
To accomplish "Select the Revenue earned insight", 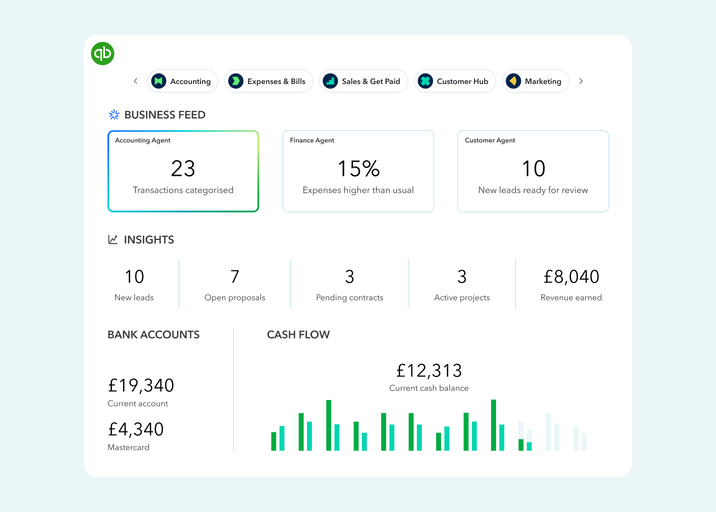I will tap(571, 285).
